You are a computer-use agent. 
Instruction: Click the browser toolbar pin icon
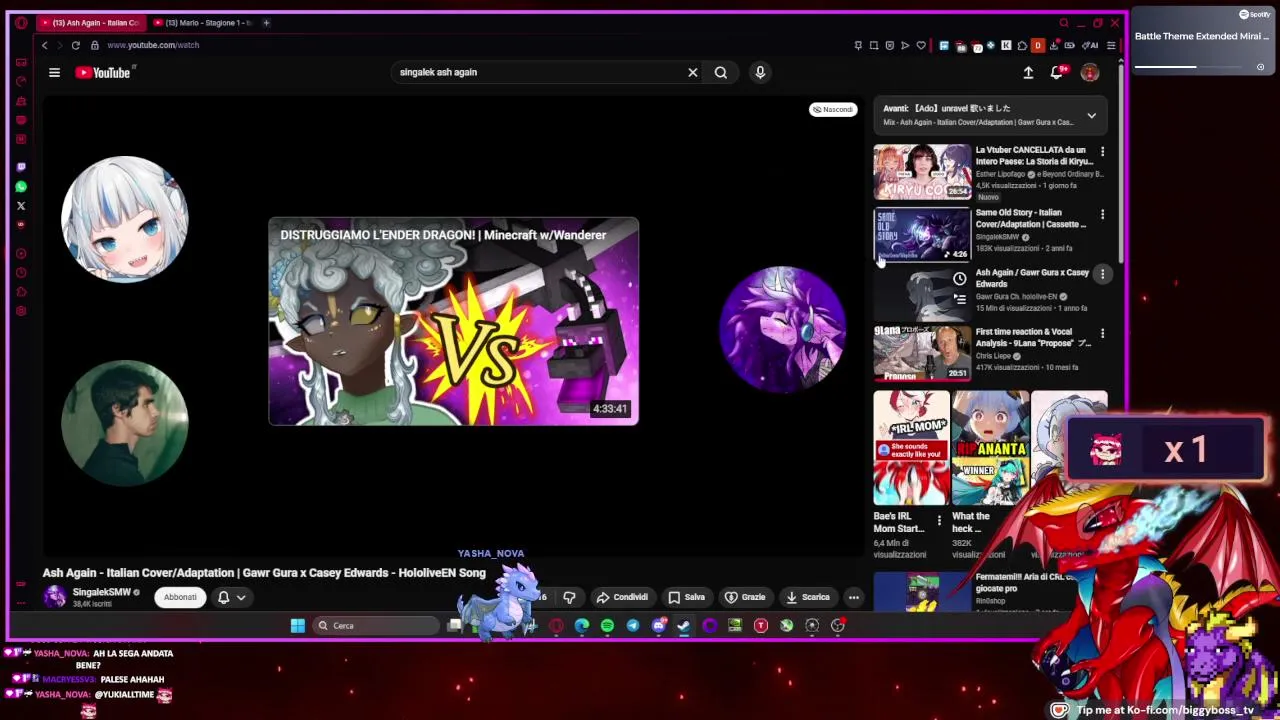pyautogui.click(x=858, y=45)
